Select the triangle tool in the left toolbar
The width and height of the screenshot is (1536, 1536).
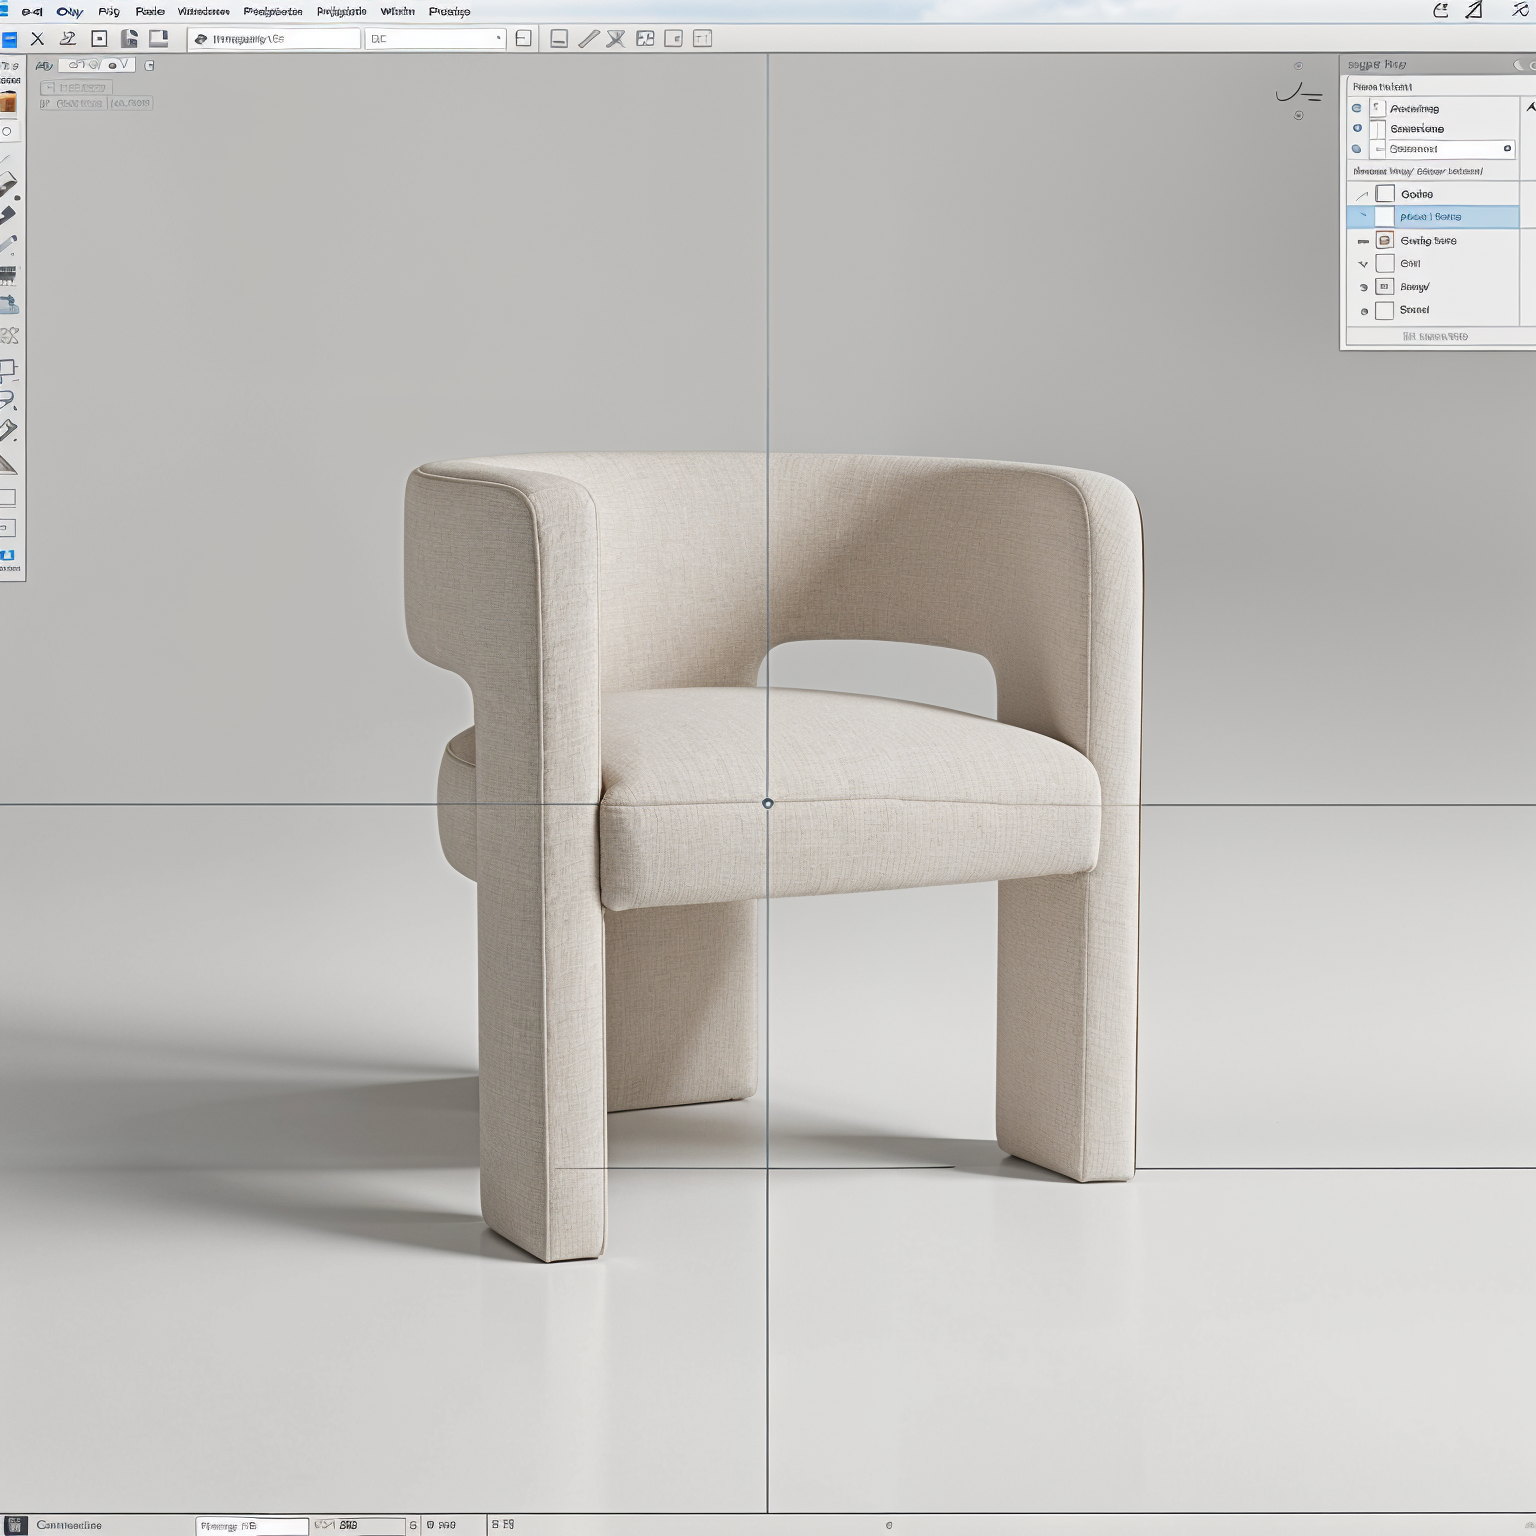[x=8, y=465]
